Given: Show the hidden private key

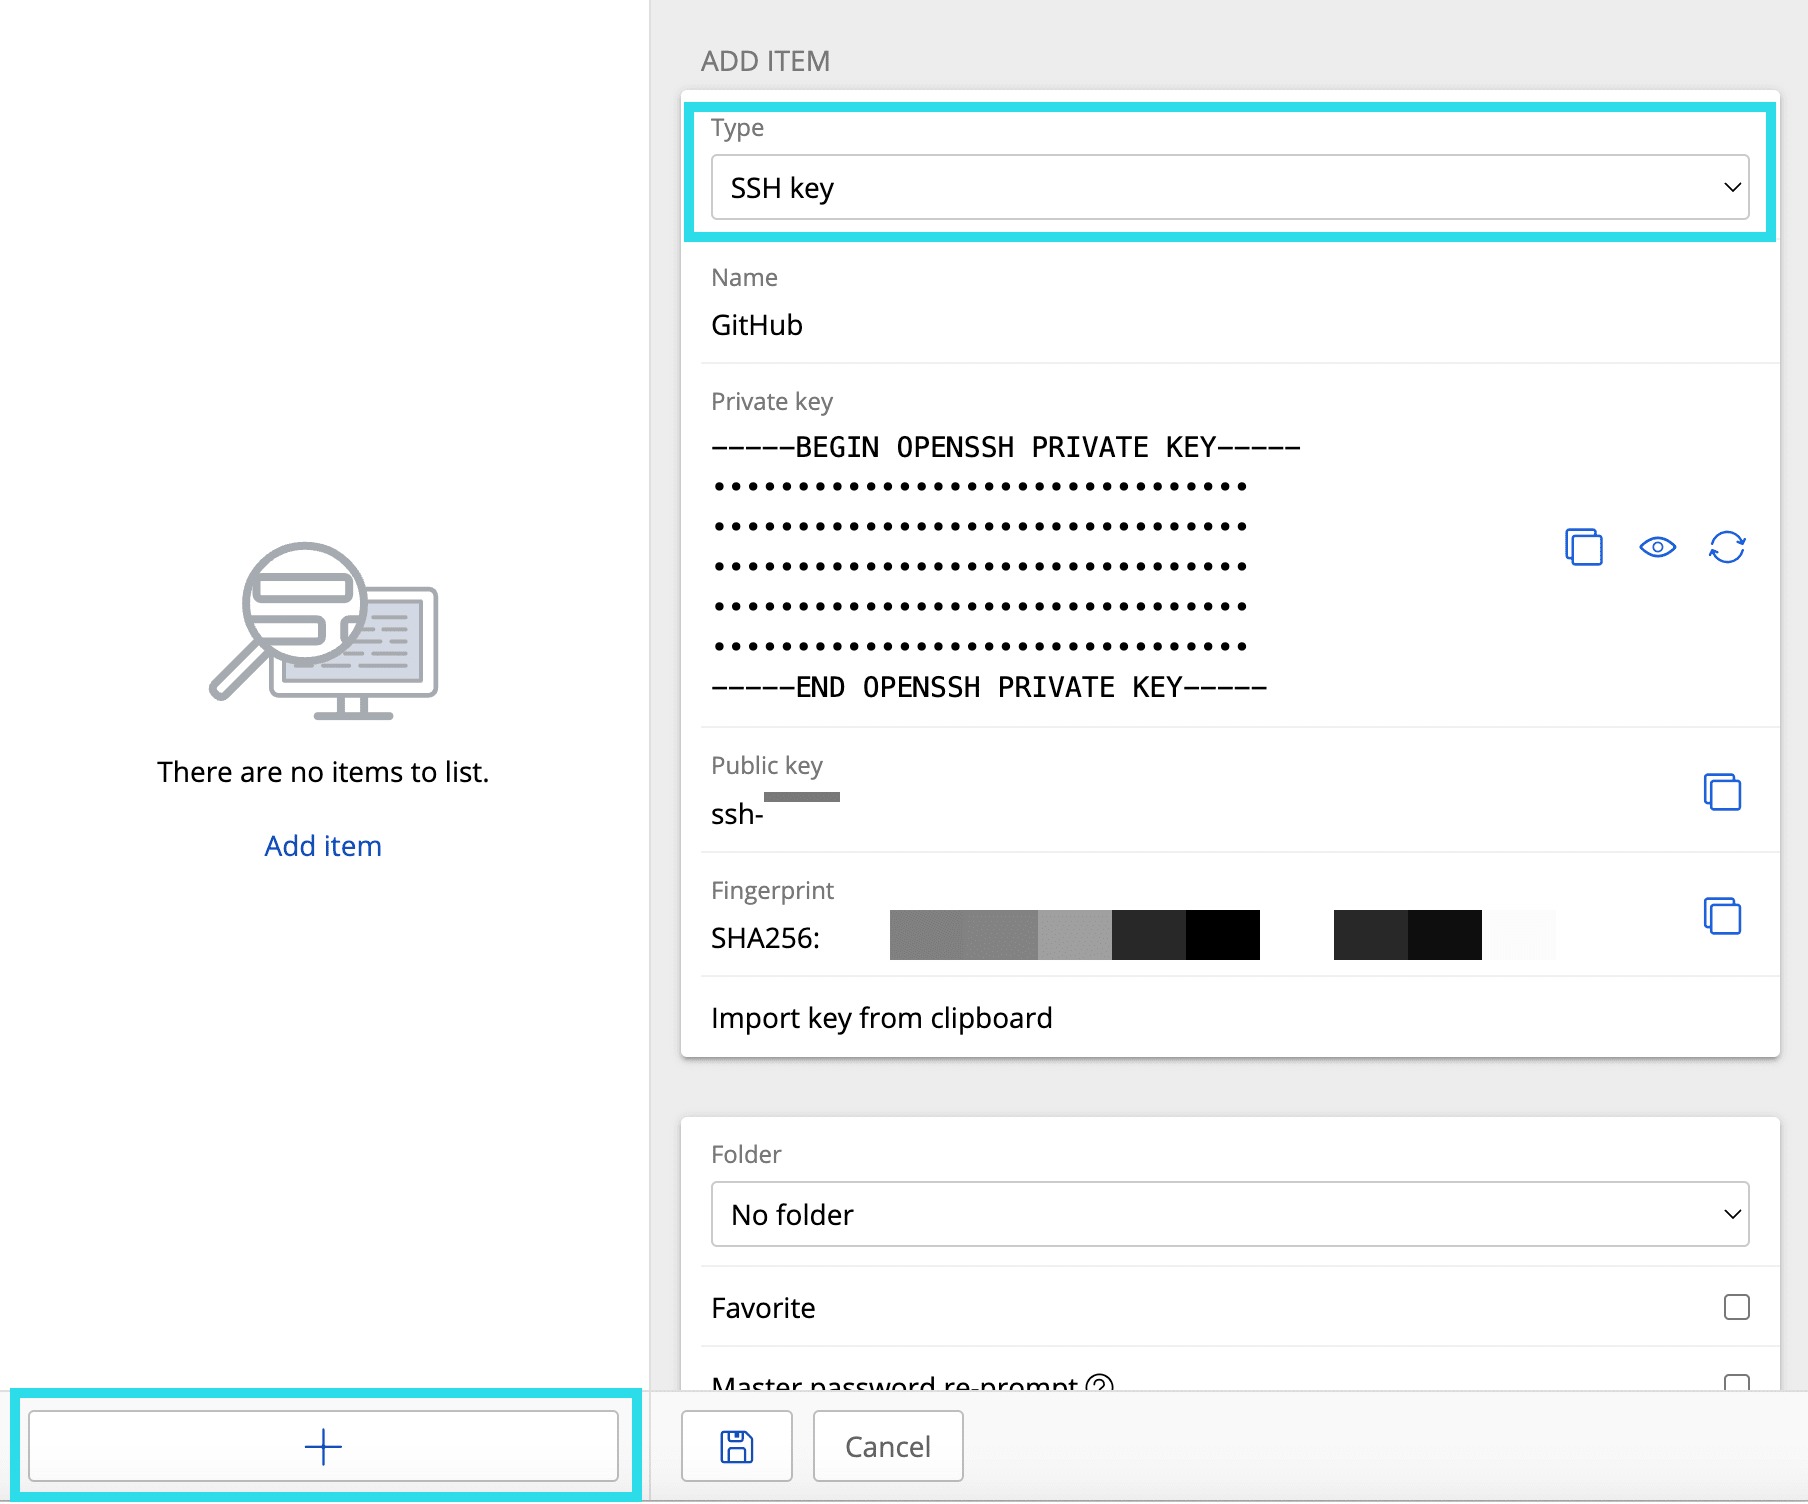Looking at the screenshot, I should coord(1657,547).
